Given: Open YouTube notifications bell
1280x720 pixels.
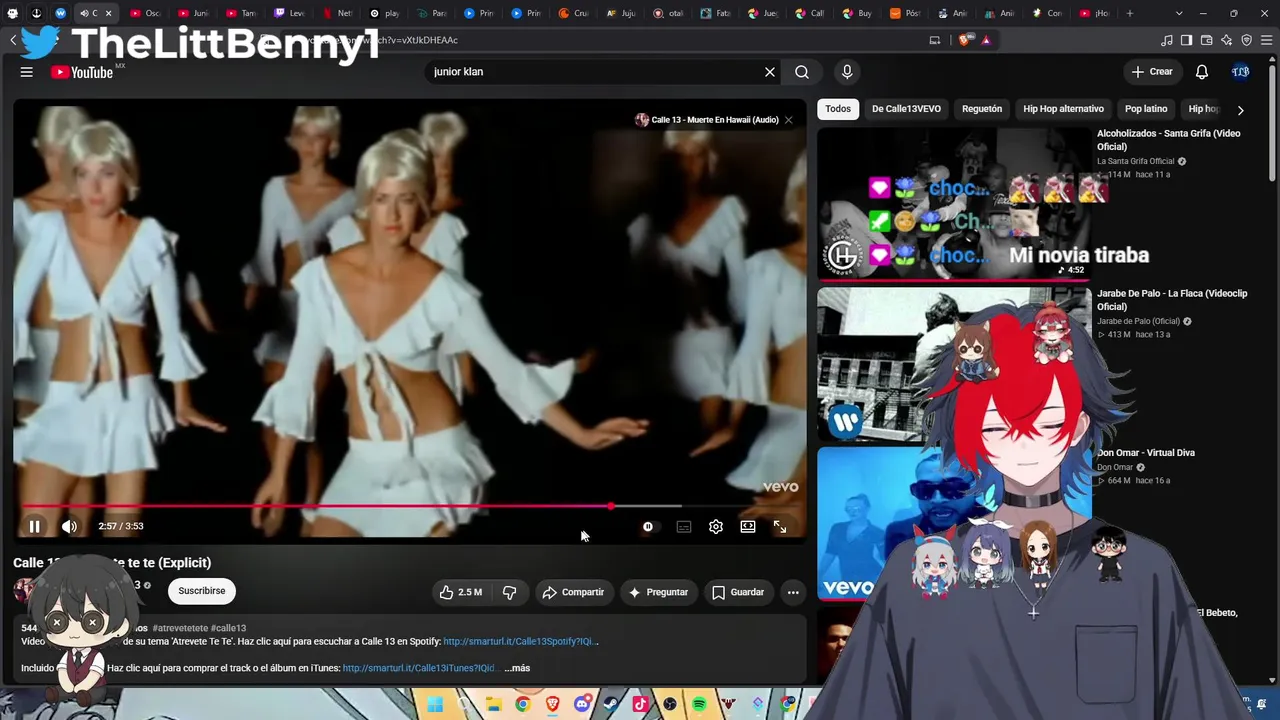Looking at the screenshot, I should coord(1202,72).
